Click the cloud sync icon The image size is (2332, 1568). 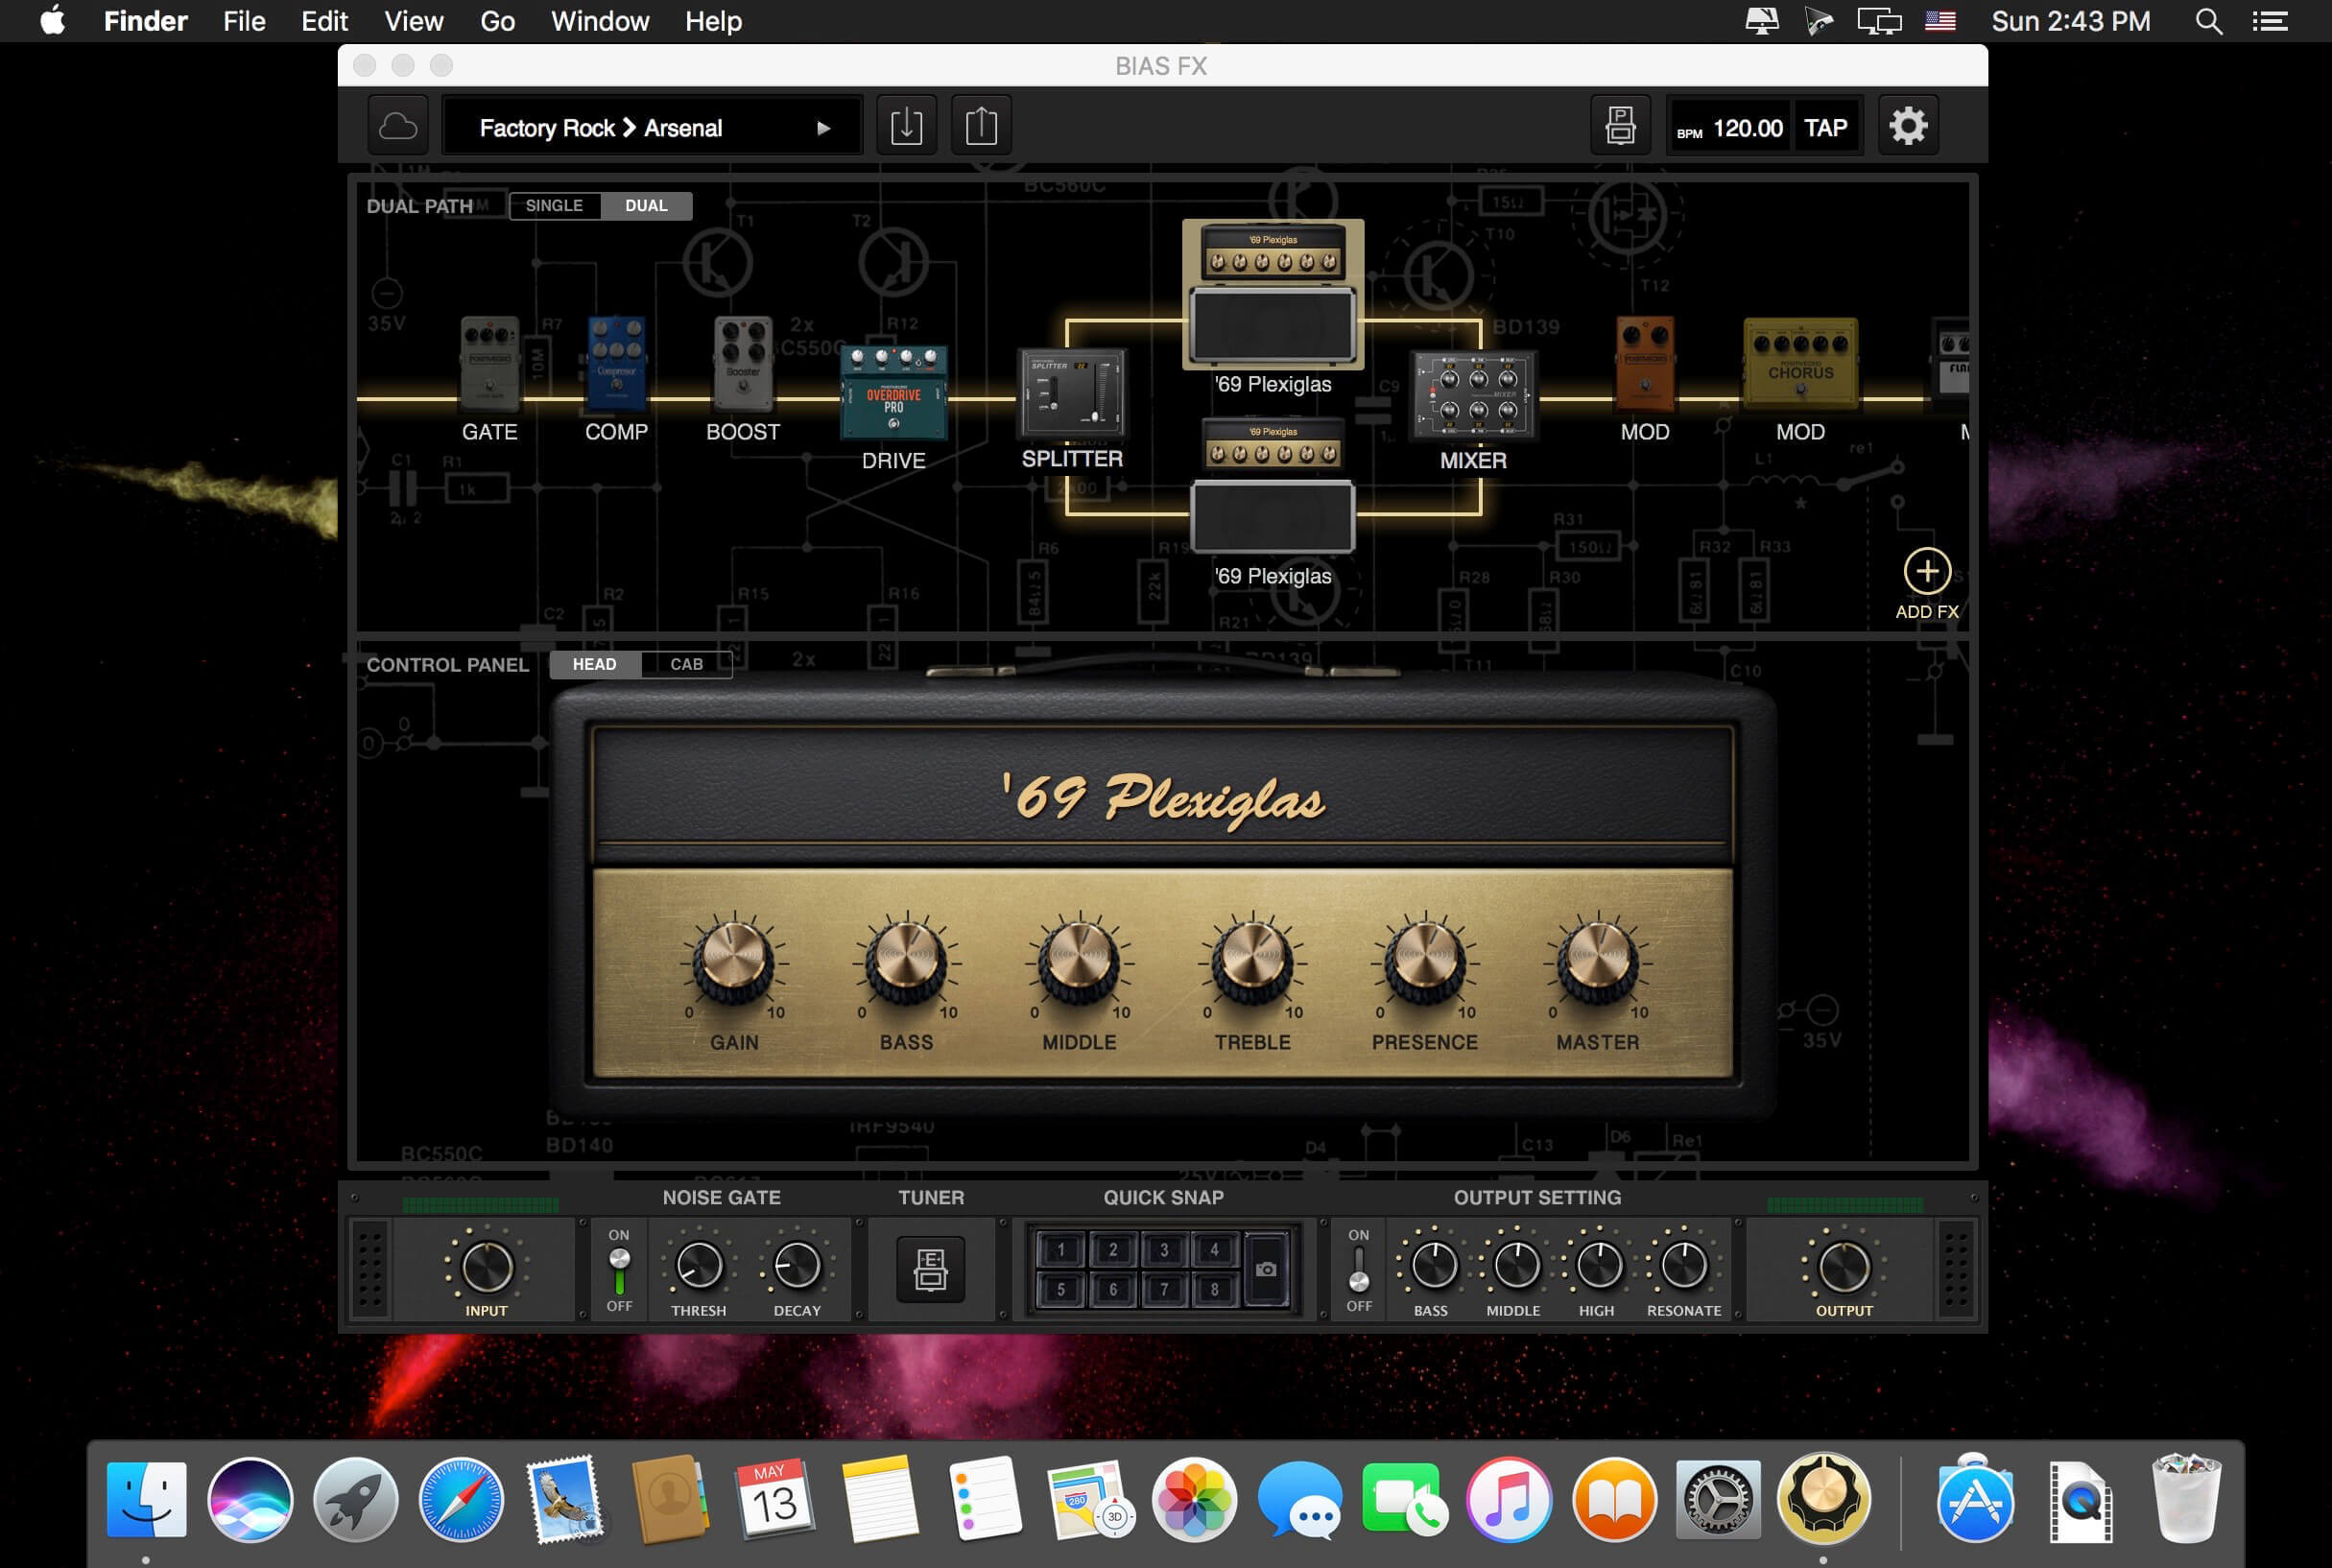coord(399,126)
